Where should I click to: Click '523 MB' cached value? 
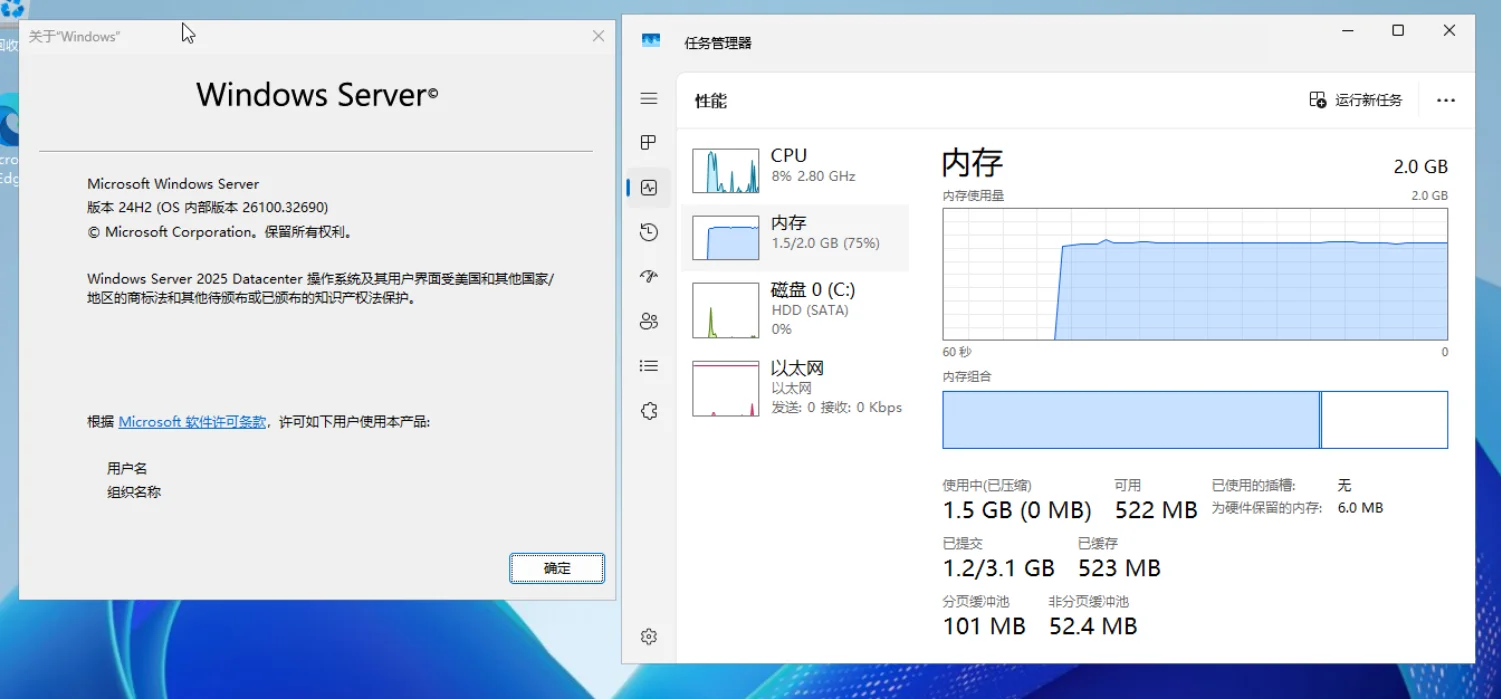click(1119, 568)
